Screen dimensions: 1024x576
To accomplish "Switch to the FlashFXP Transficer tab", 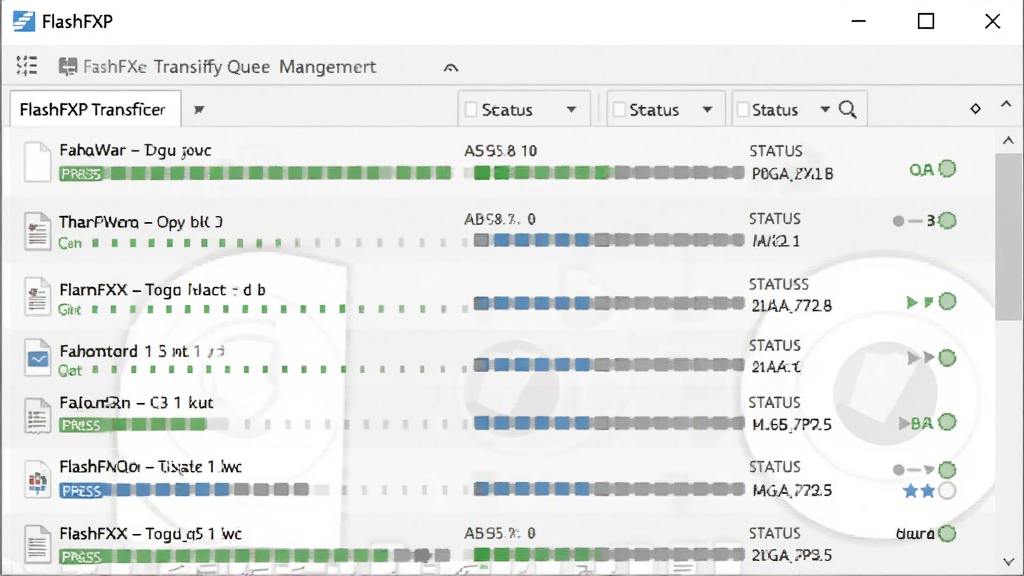I will point(95,109).
